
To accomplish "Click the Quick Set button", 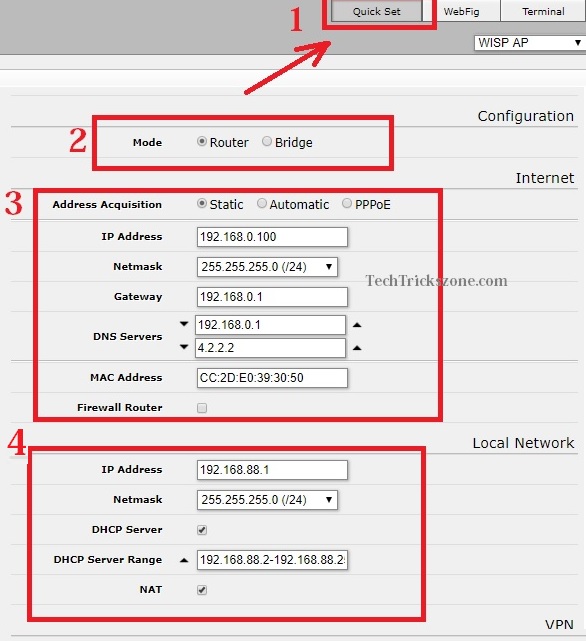I will point(377,11).
